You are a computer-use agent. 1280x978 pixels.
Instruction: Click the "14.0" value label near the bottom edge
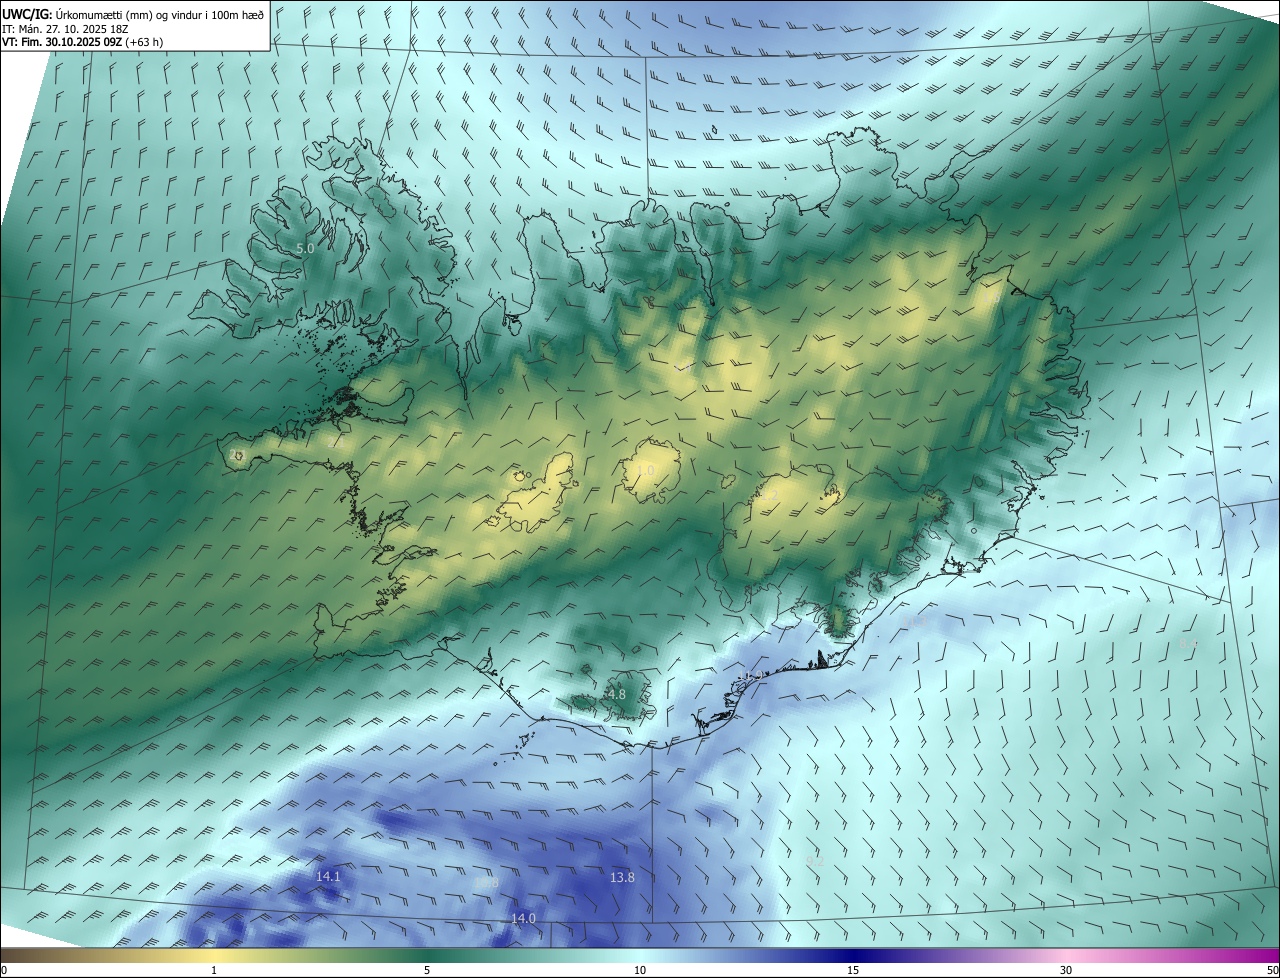tap(523, 918)
